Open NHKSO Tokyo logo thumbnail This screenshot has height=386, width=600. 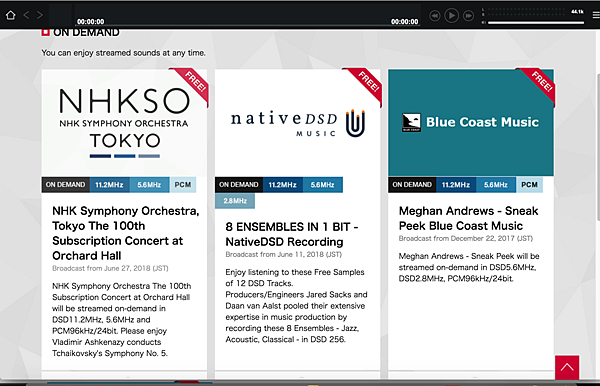click(x=124, y=123)
